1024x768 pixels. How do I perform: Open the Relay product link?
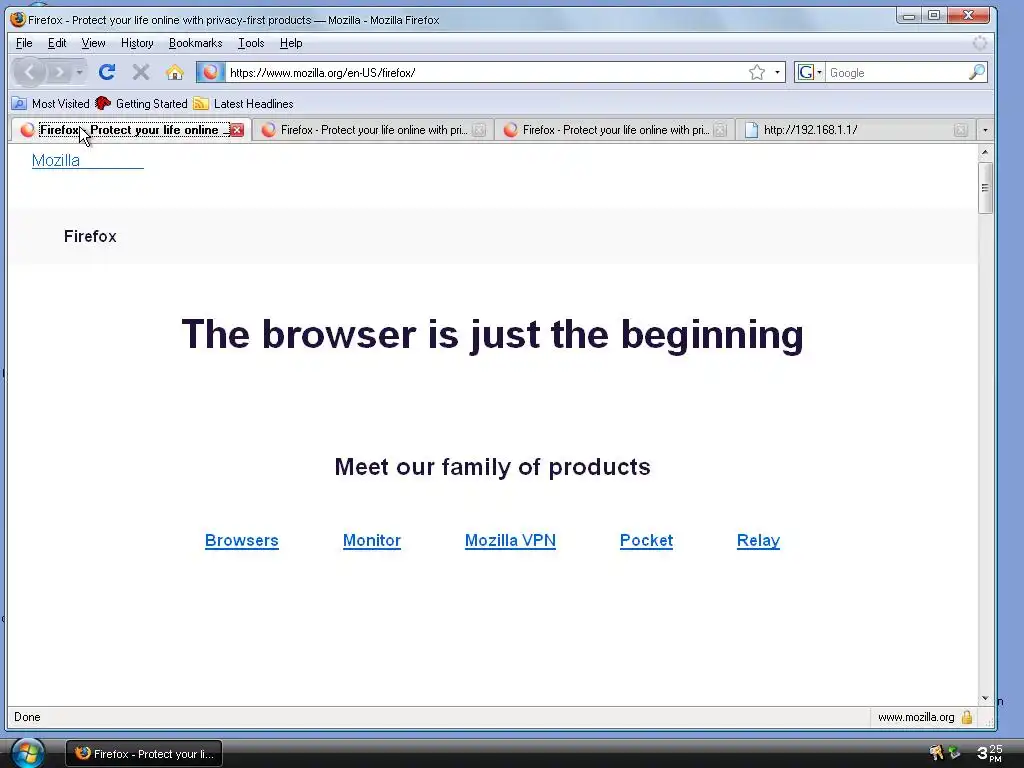758,541
